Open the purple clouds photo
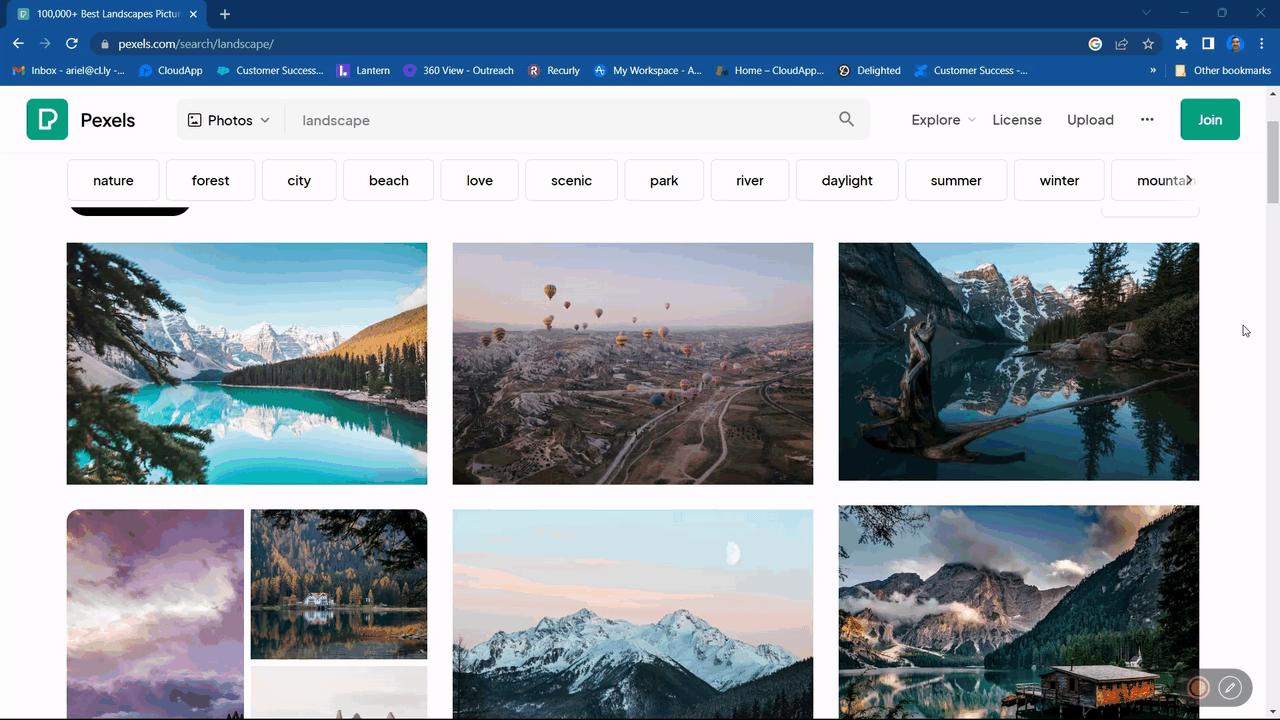Screen dimensions: 1280x720 click(x=155, y=614)
